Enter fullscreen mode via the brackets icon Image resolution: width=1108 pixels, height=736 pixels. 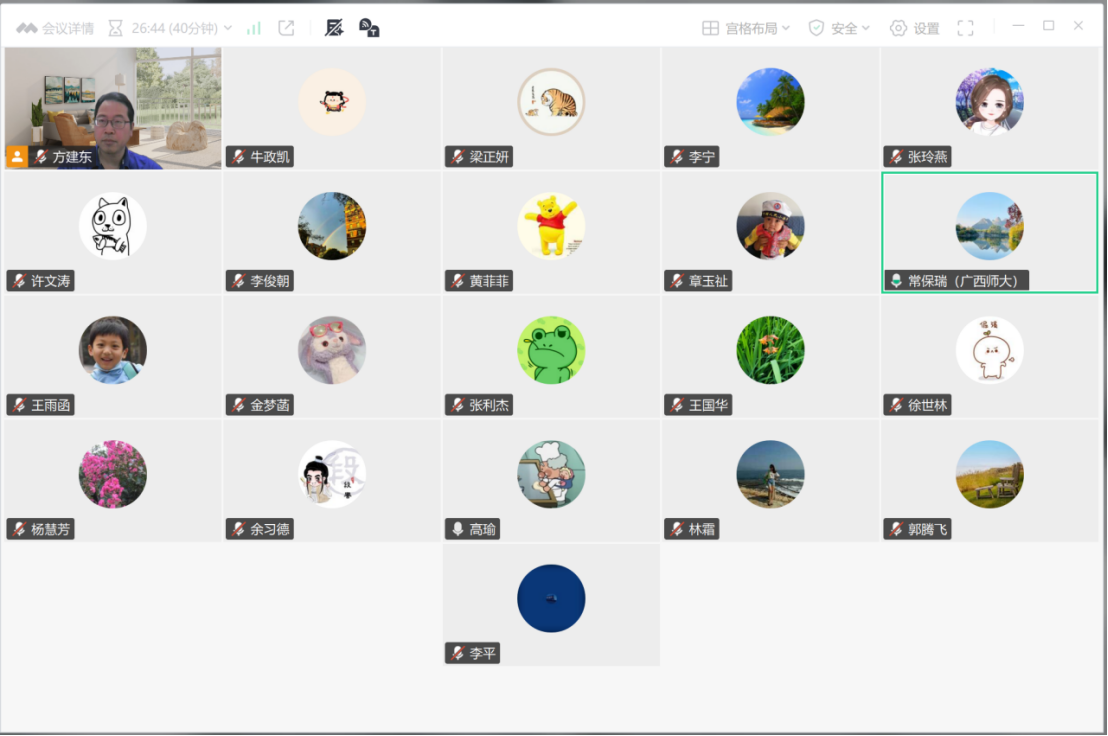tap(965, 28)
